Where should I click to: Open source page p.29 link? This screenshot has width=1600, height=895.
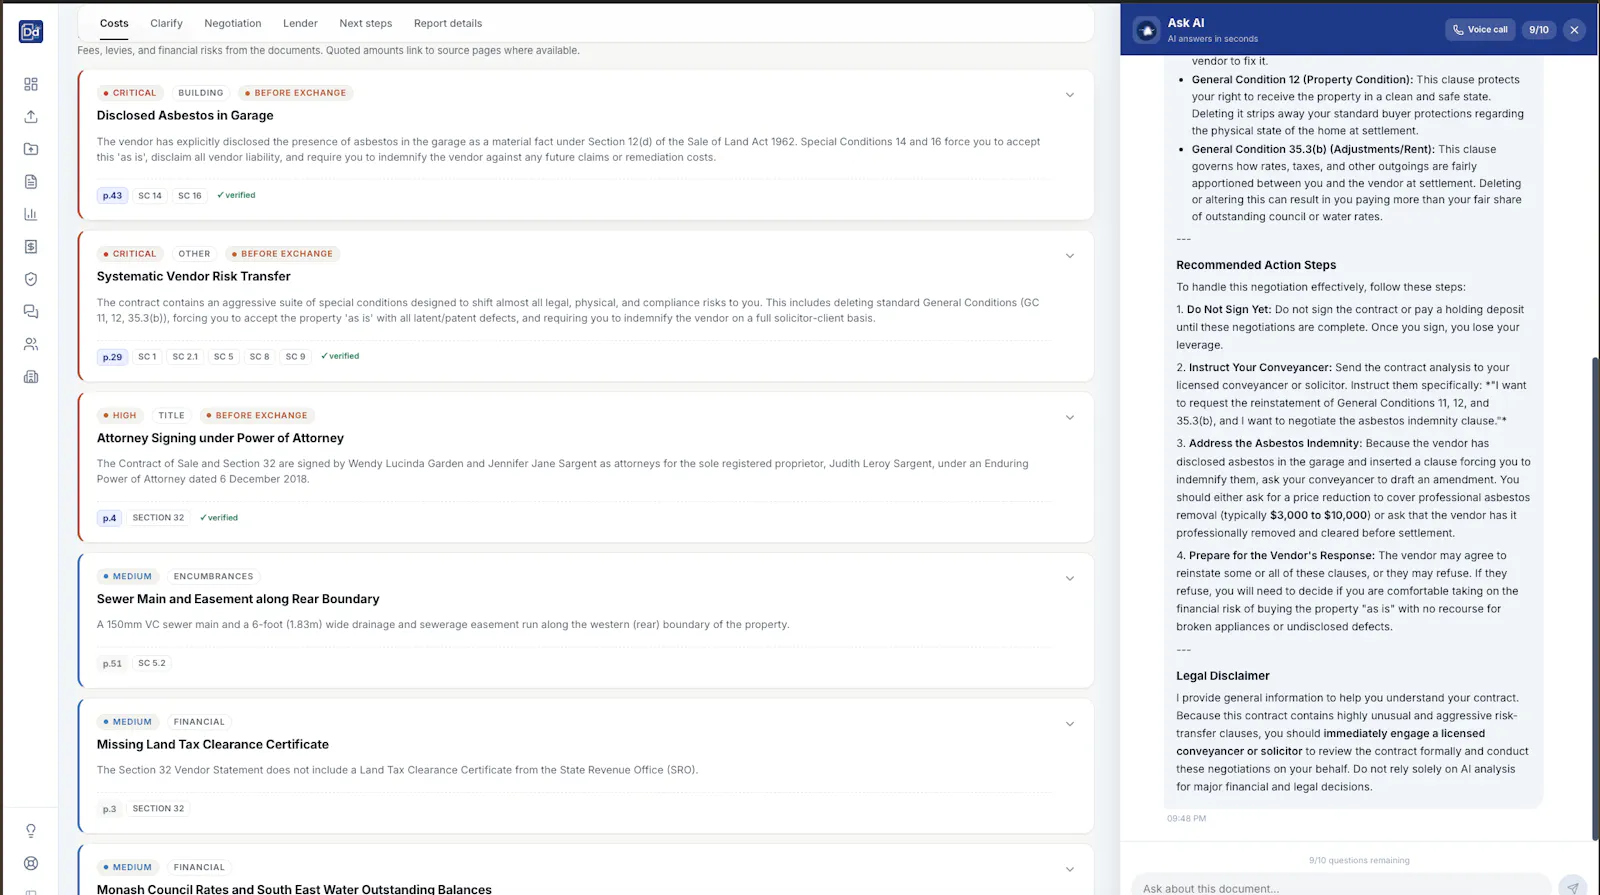click(x=112, y=357)
